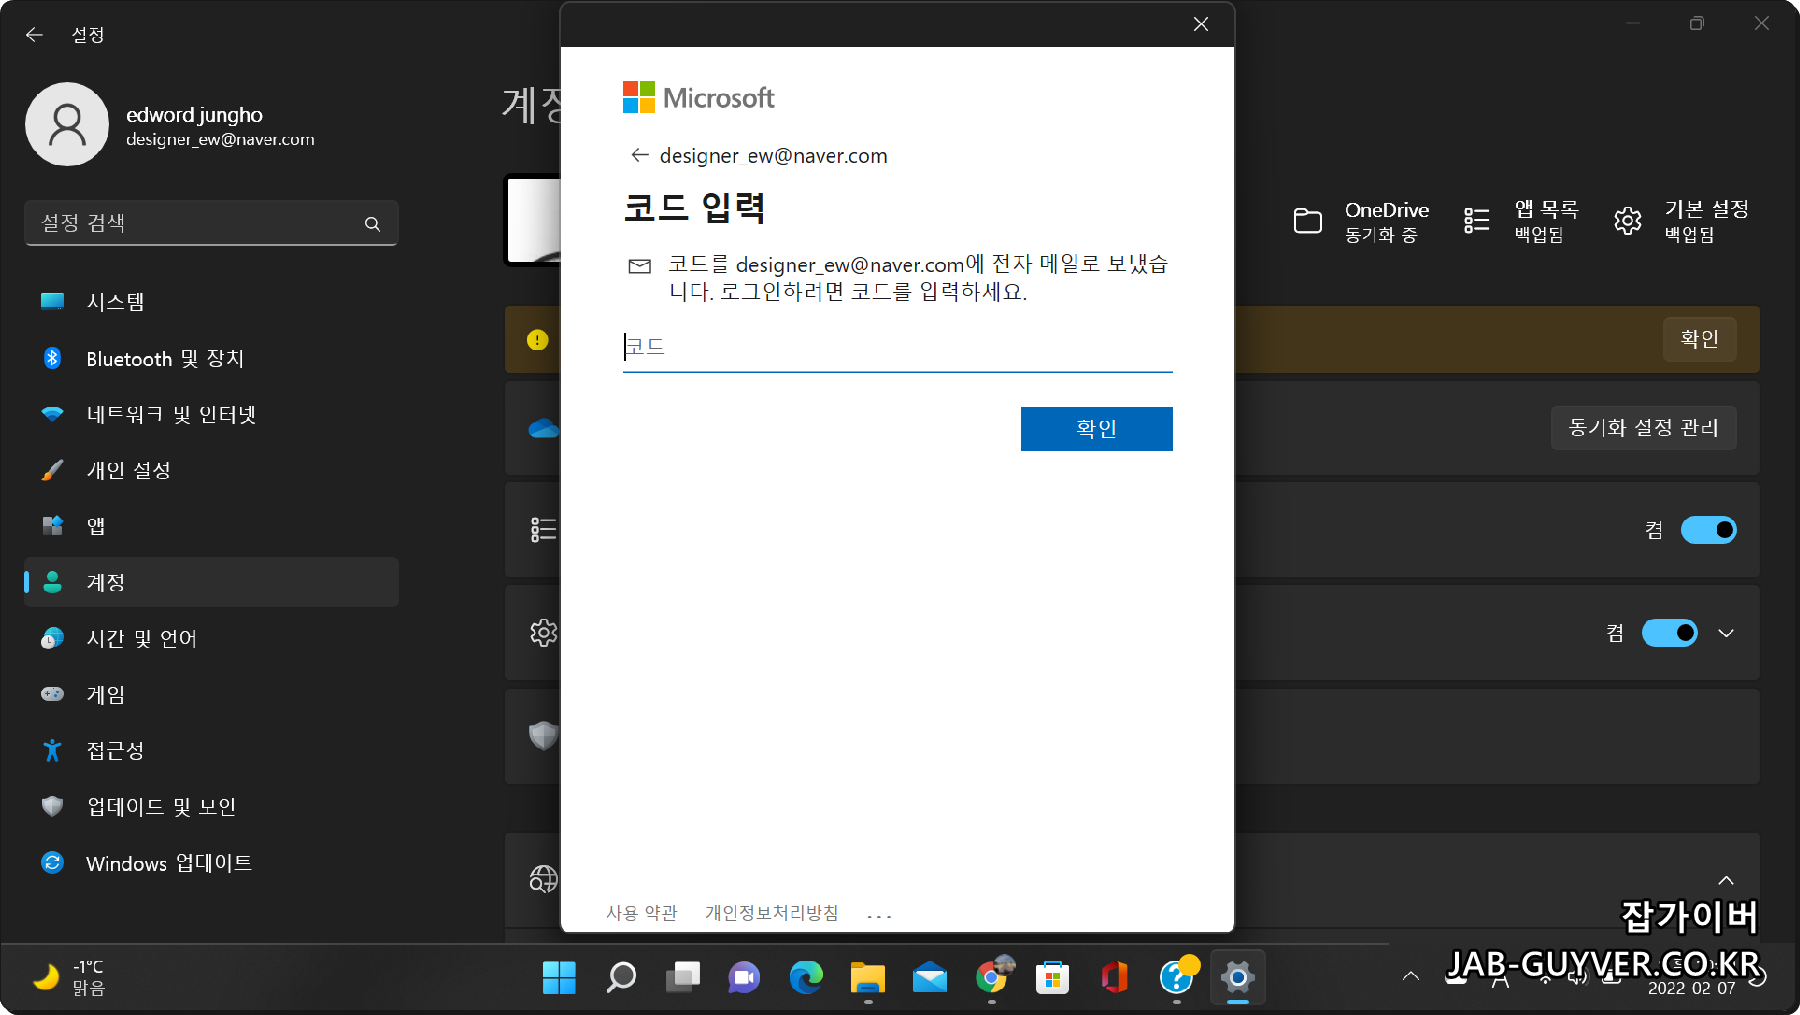Select 계정 in the sidebar
Screen dimensions: 1800x1015
tap(211, 582)
